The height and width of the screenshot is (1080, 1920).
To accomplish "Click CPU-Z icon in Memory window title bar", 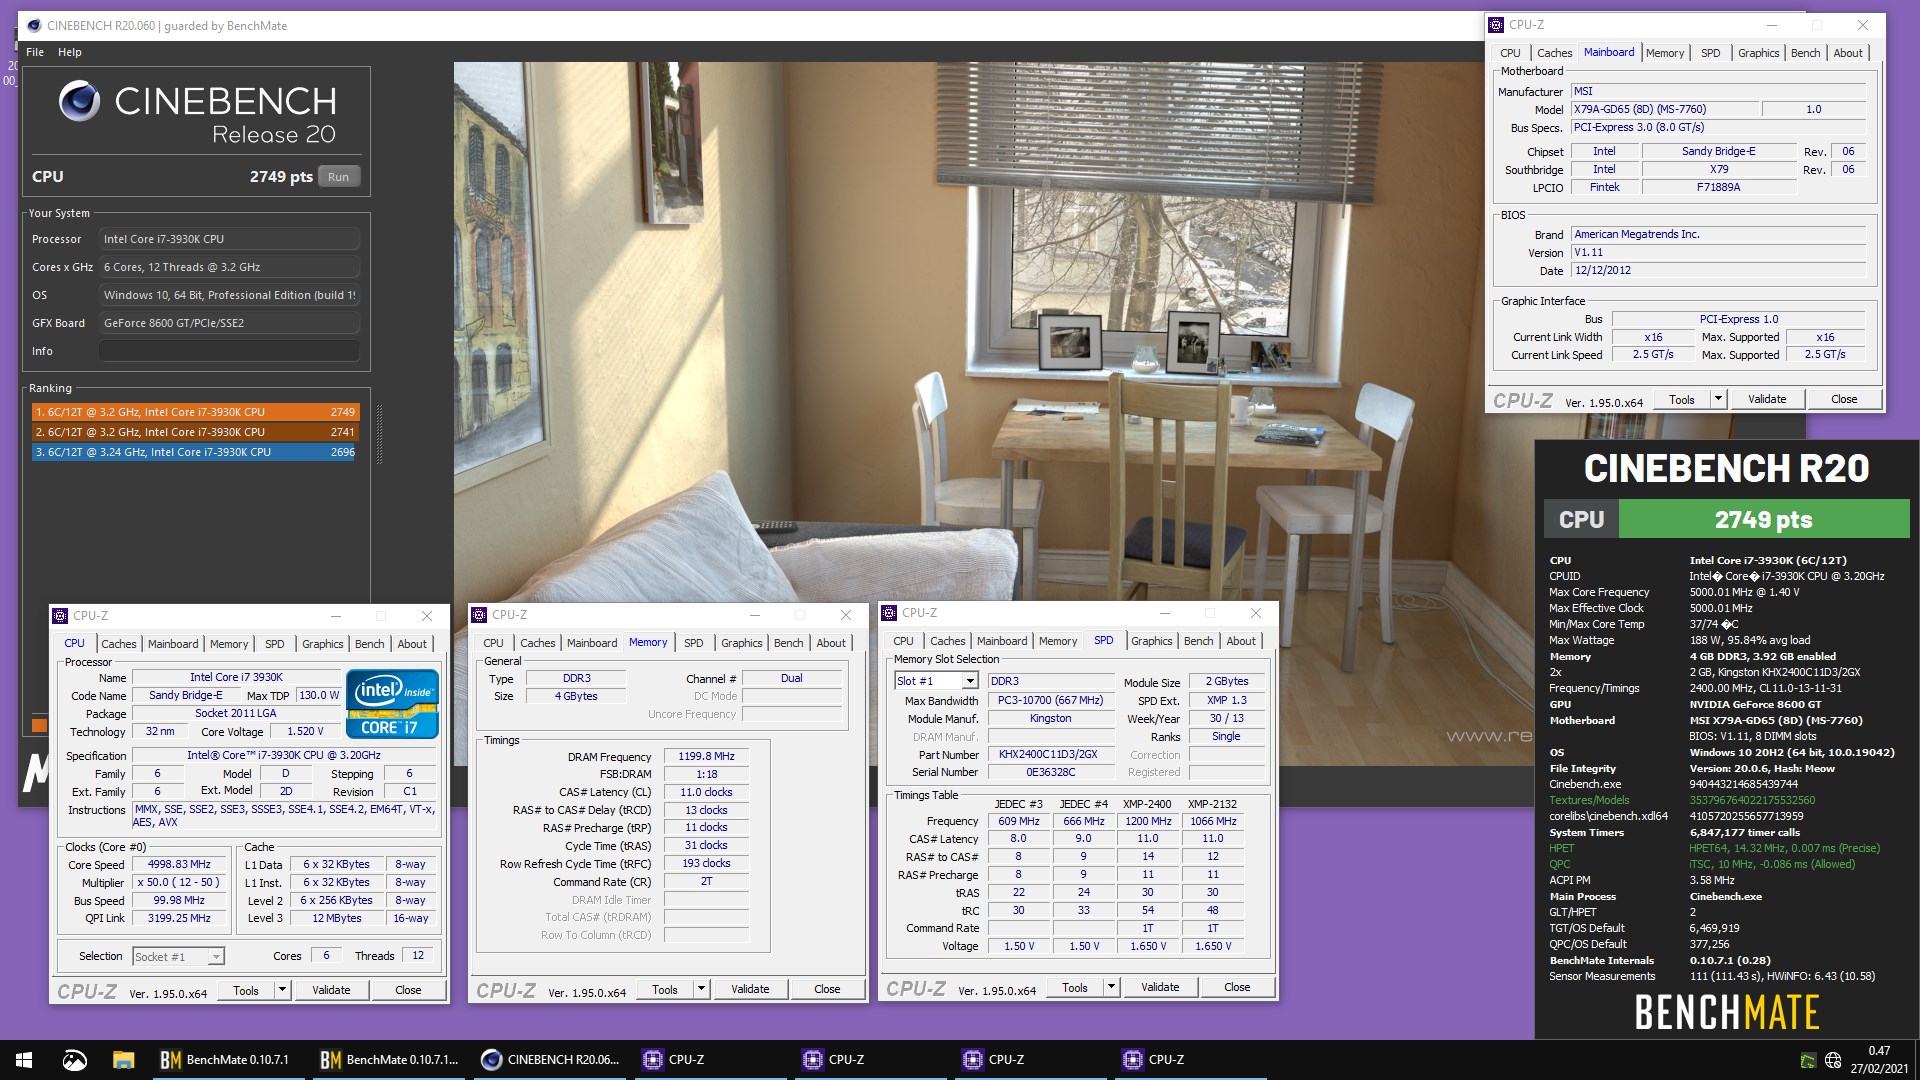I will [479, 615].
